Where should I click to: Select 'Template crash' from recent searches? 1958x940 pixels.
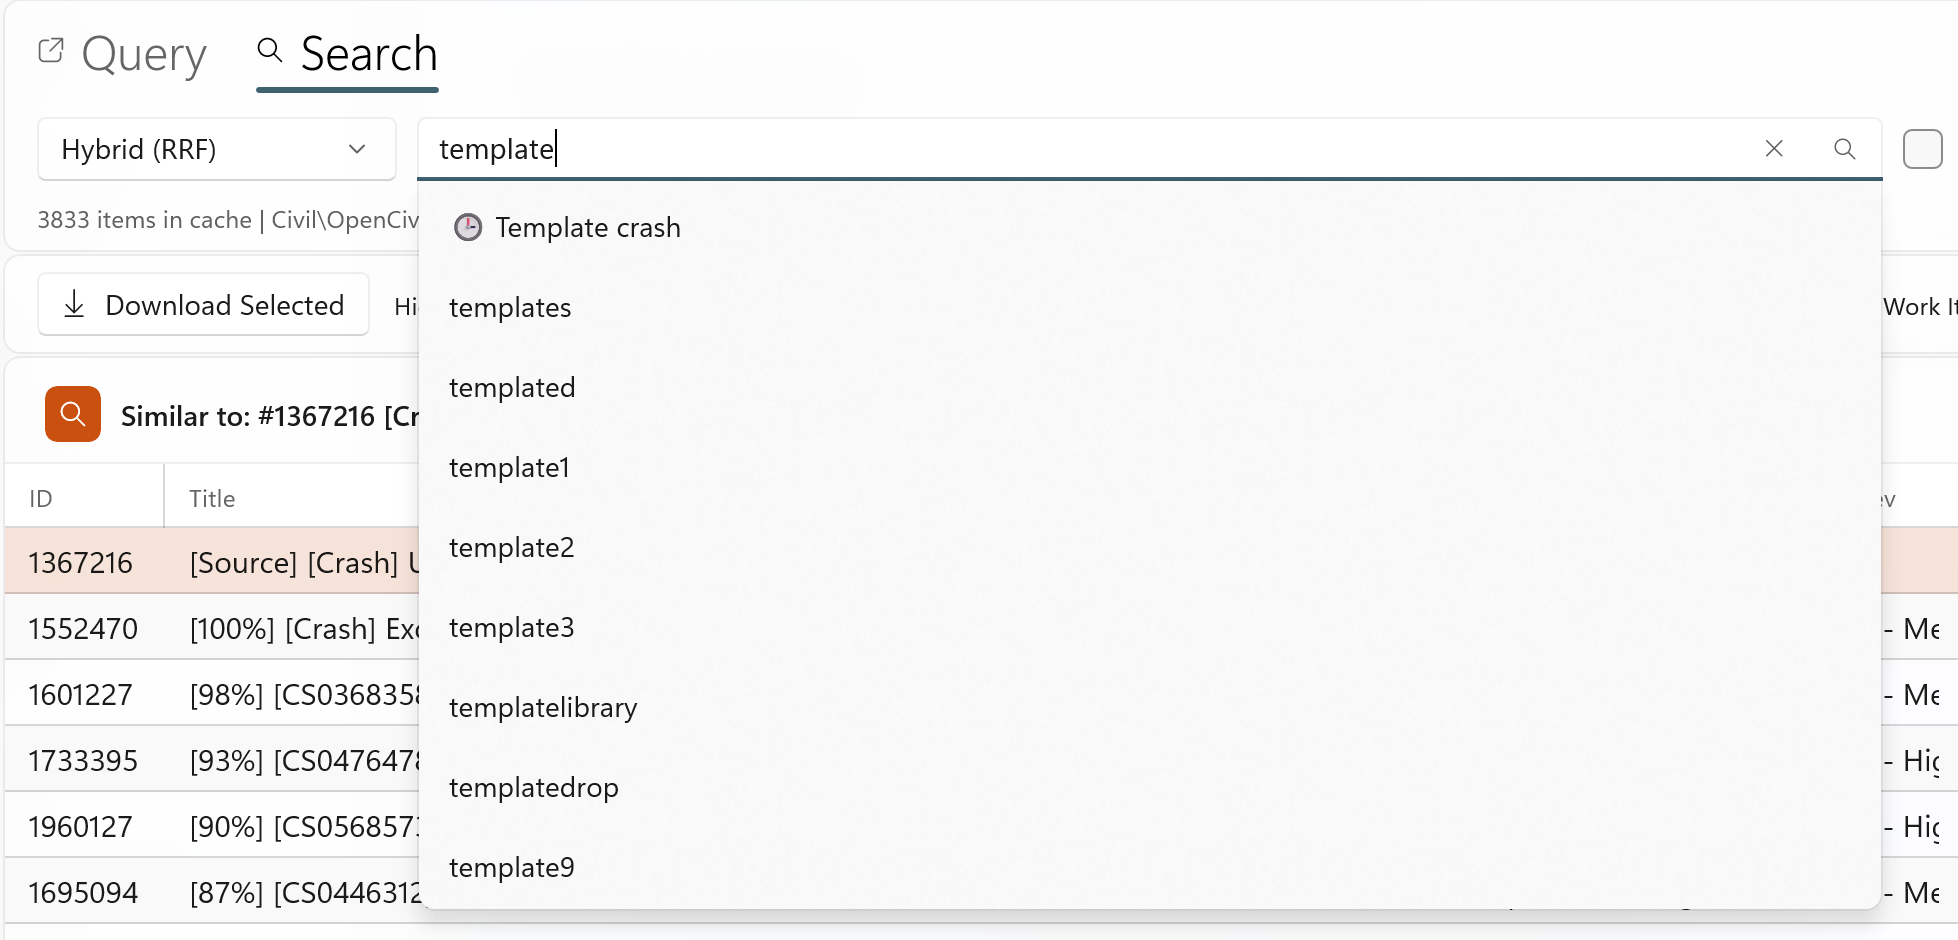pyautogui.click(x=588, y=227)
